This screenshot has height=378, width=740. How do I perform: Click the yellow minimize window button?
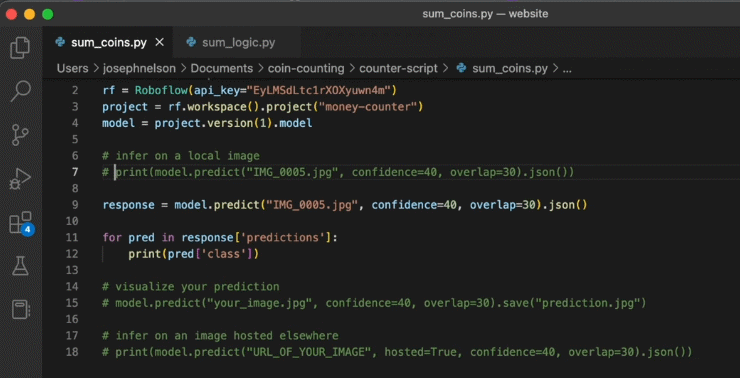tap(29, 14)
